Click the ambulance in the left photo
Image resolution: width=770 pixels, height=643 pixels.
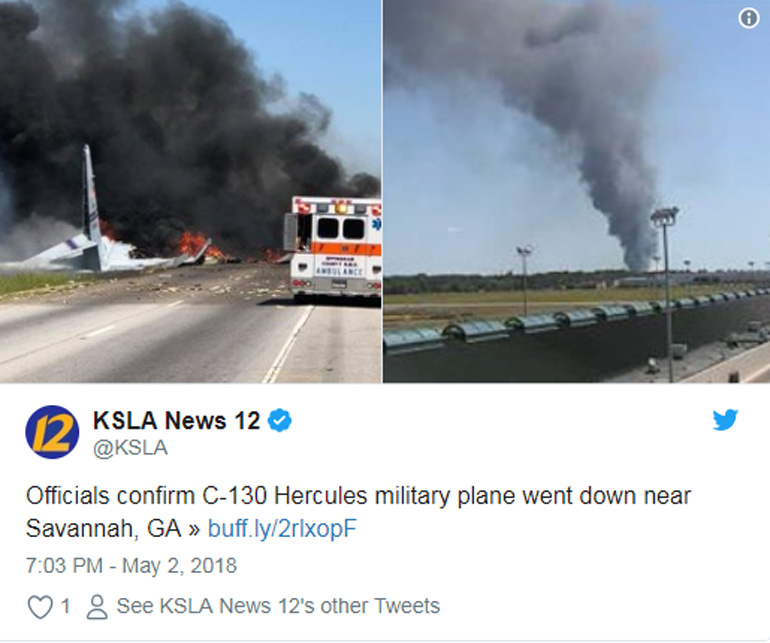coord(332,248)
